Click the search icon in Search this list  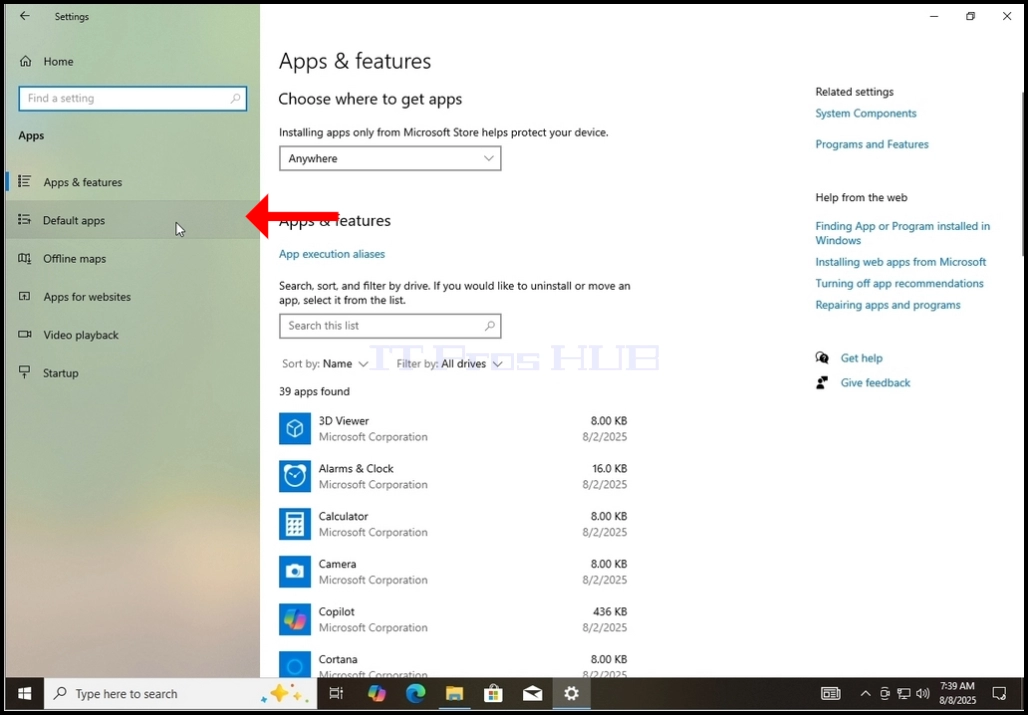pos(490,326)
